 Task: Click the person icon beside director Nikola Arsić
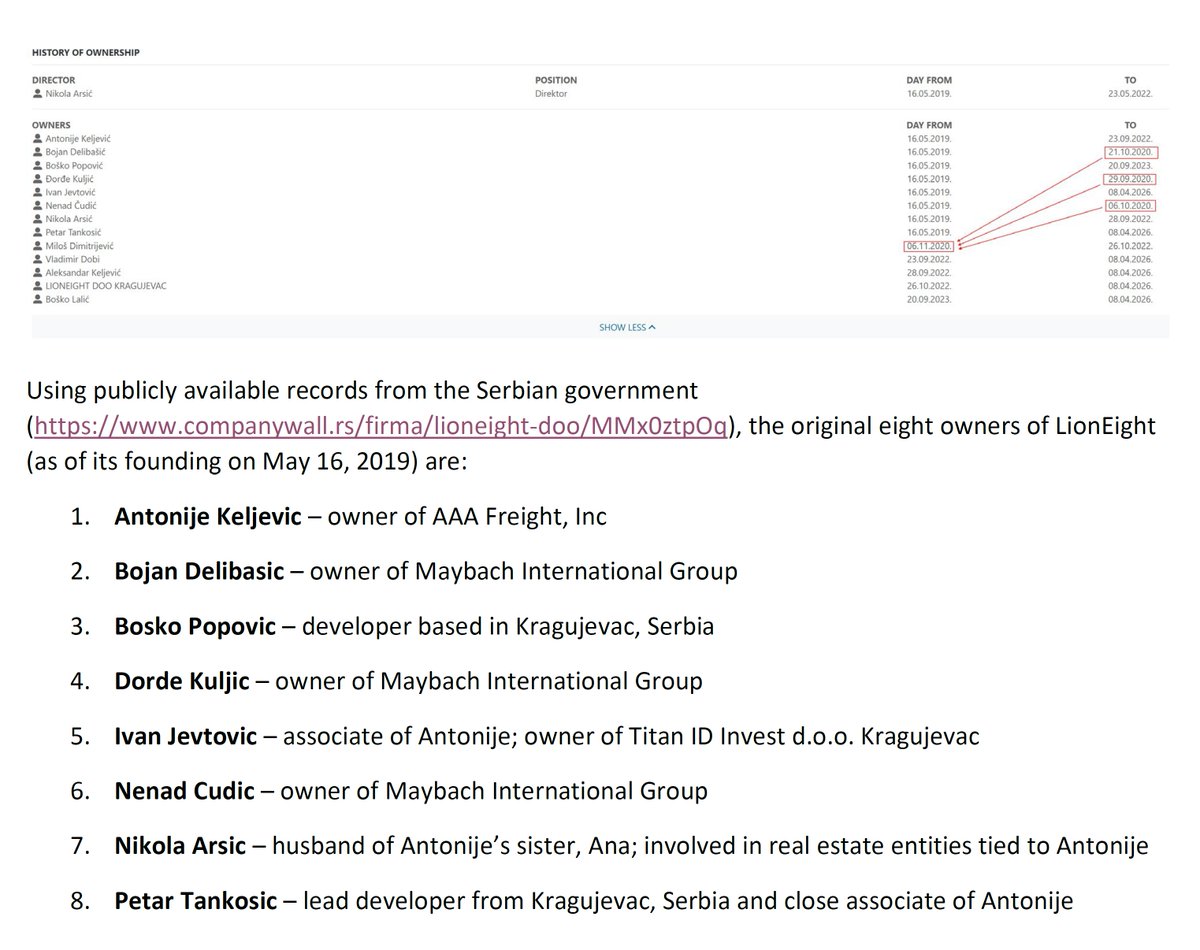click(38, 93)
